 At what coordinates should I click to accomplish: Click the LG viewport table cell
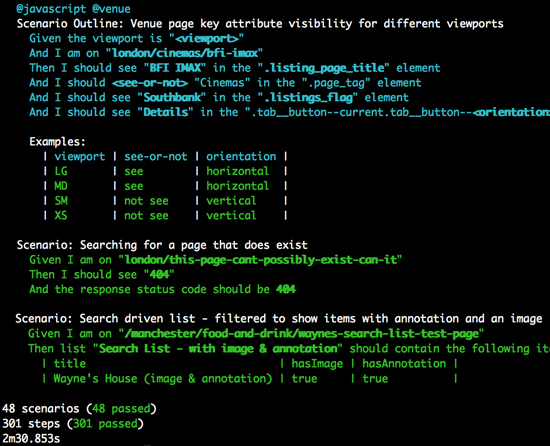tap(61, 171)
